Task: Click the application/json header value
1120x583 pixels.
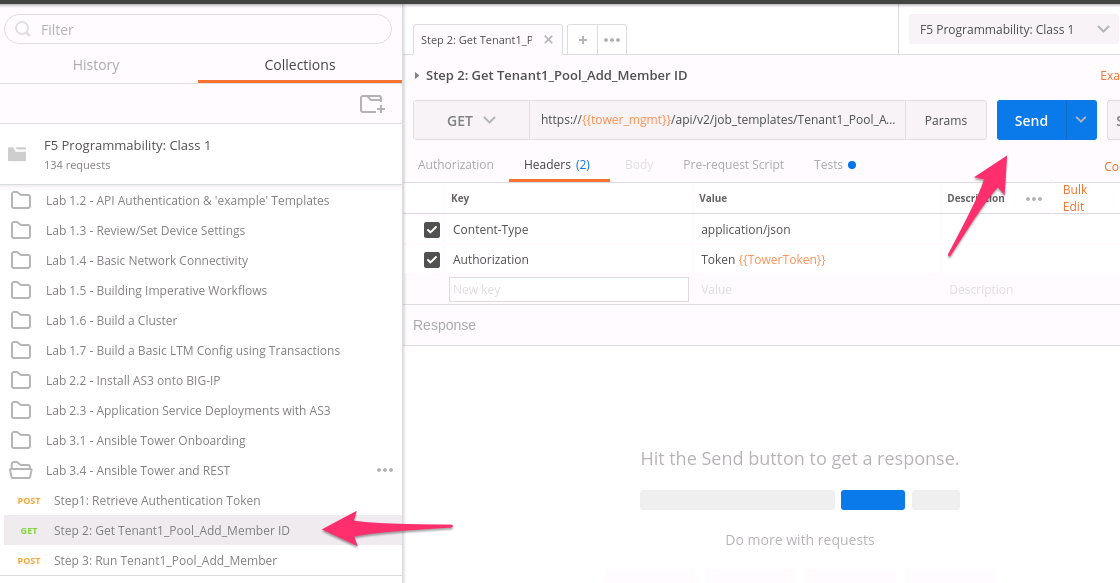Action: click(x=746, y=229)
